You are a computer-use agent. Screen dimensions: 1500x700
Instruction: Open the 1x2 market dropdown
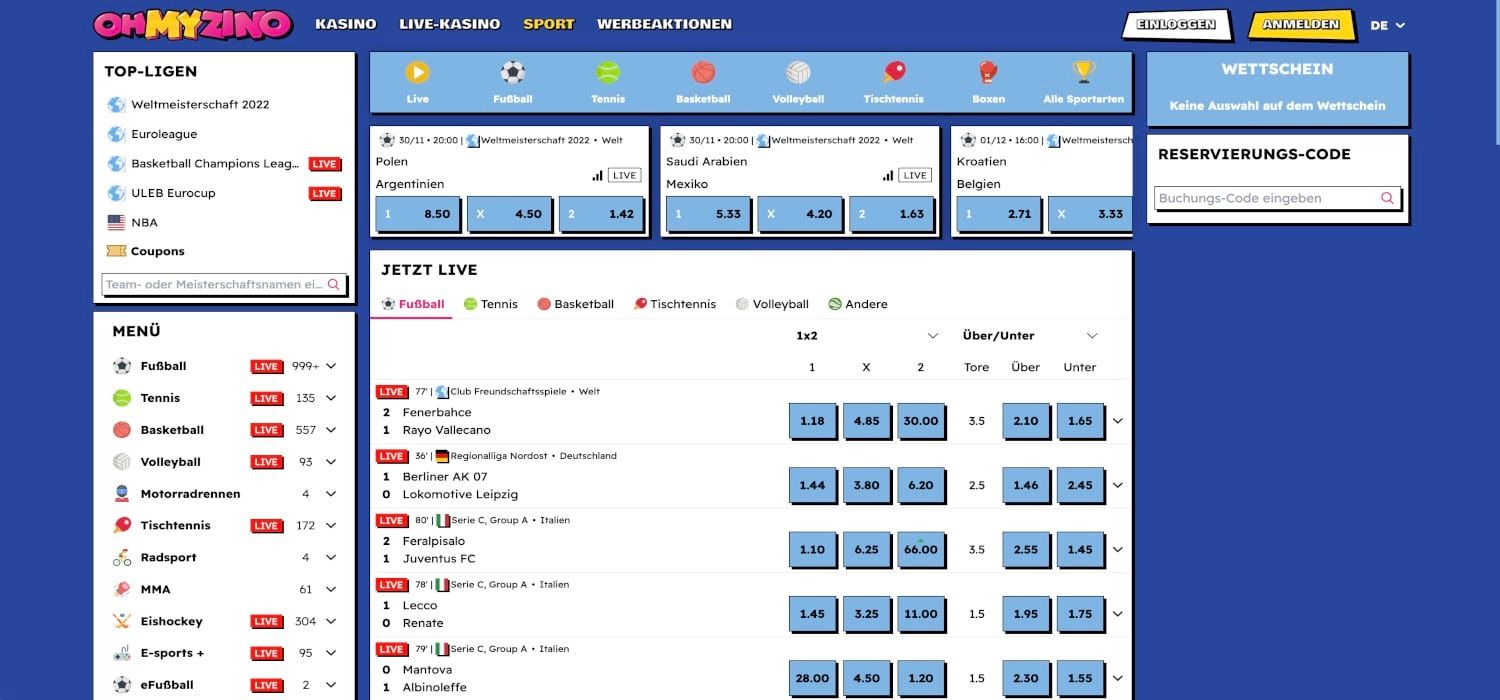(x=932, y=336)
